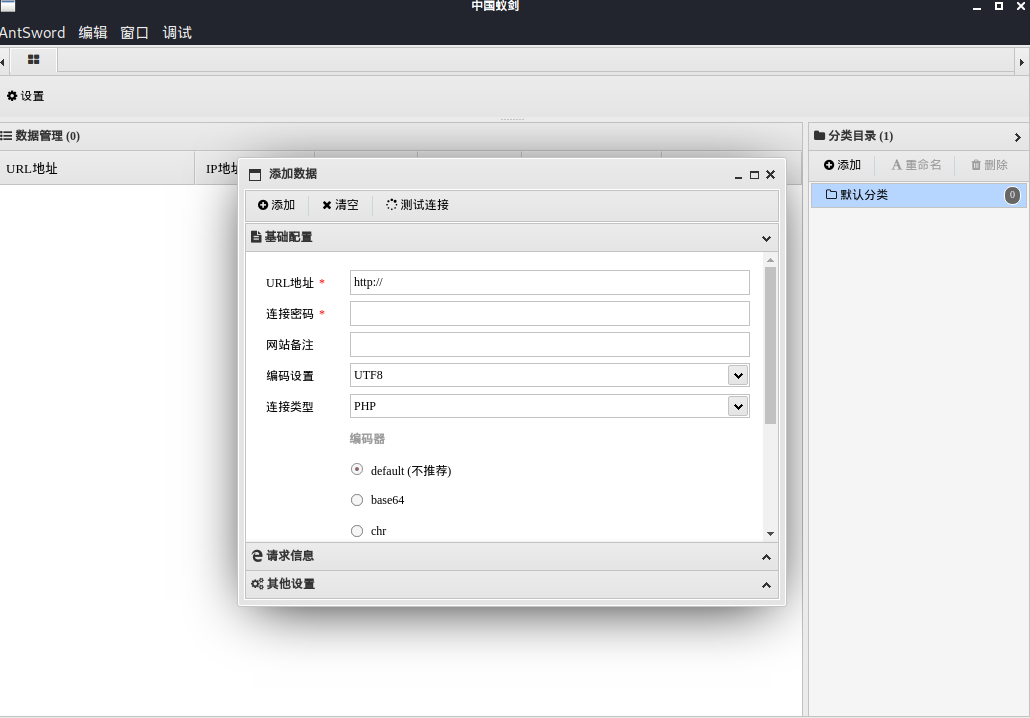The height and width of the screenshot is (718, 1030).
Task: Close the 添加数据 dialog
Action: pos(771,174)
